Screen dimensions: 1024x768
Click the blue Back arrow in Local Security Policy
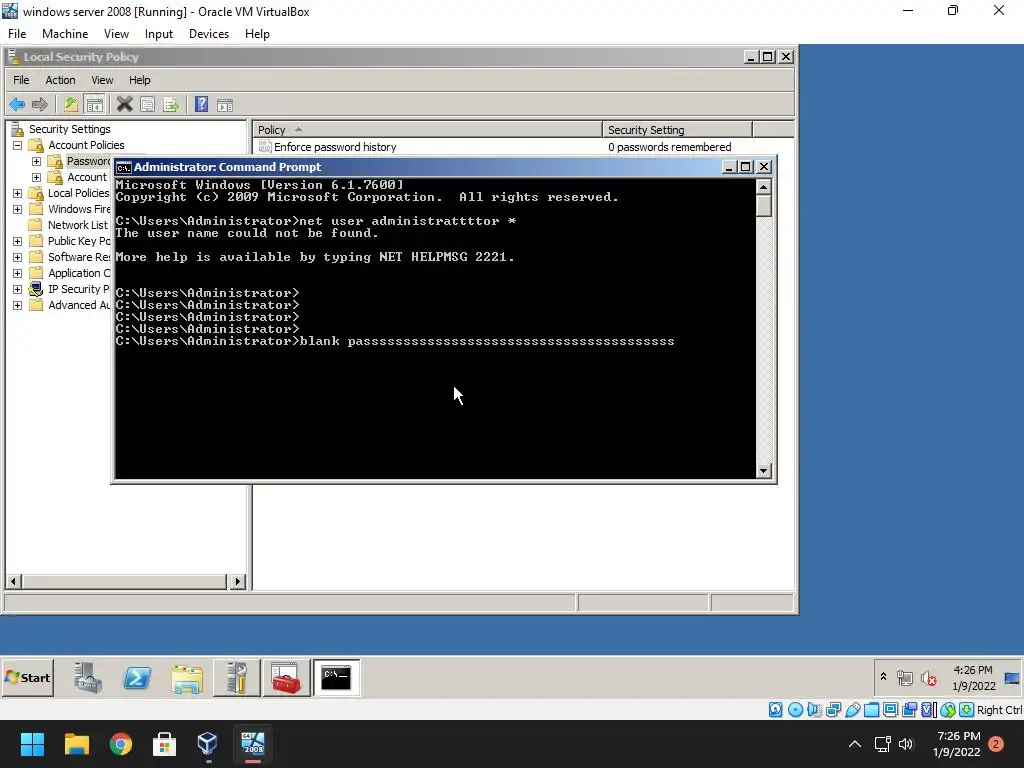coord(17,104)
